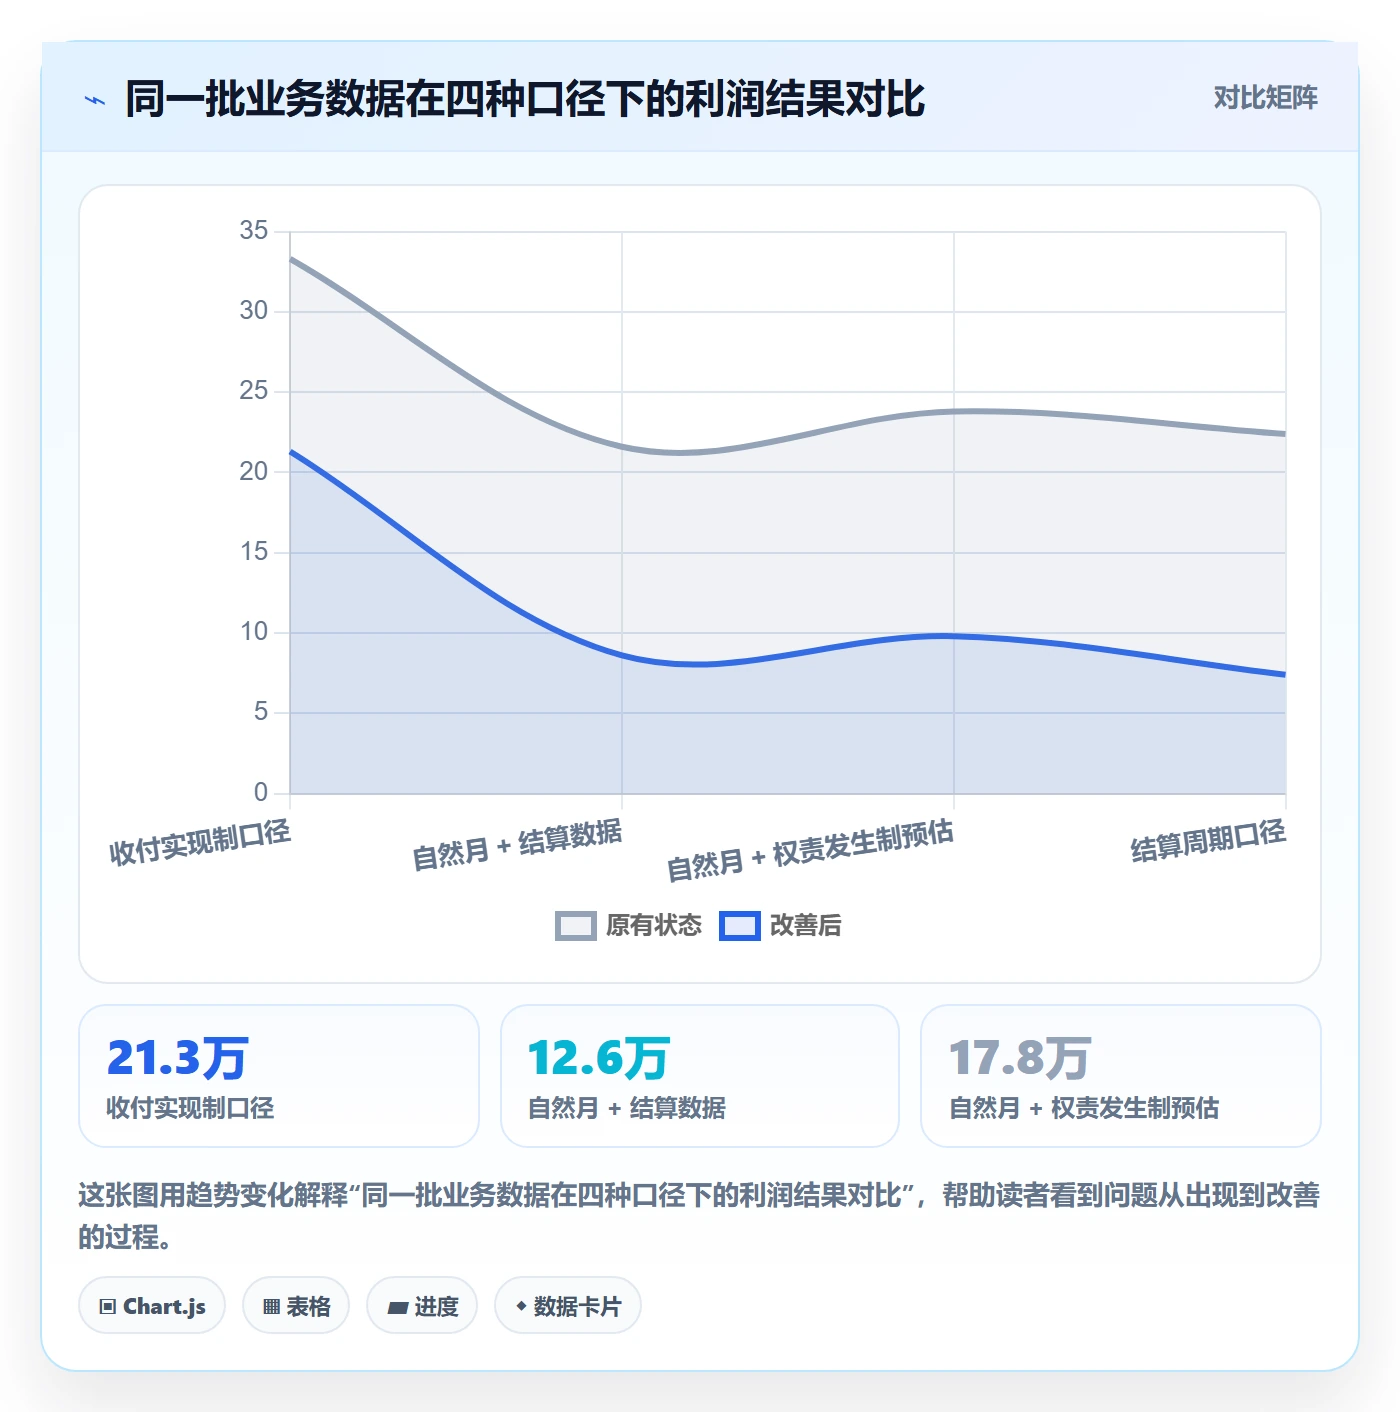The height and width of the screenshot is (1412, 1400).
Task: Click the Chart.js tag
Action: point(152,1306)
